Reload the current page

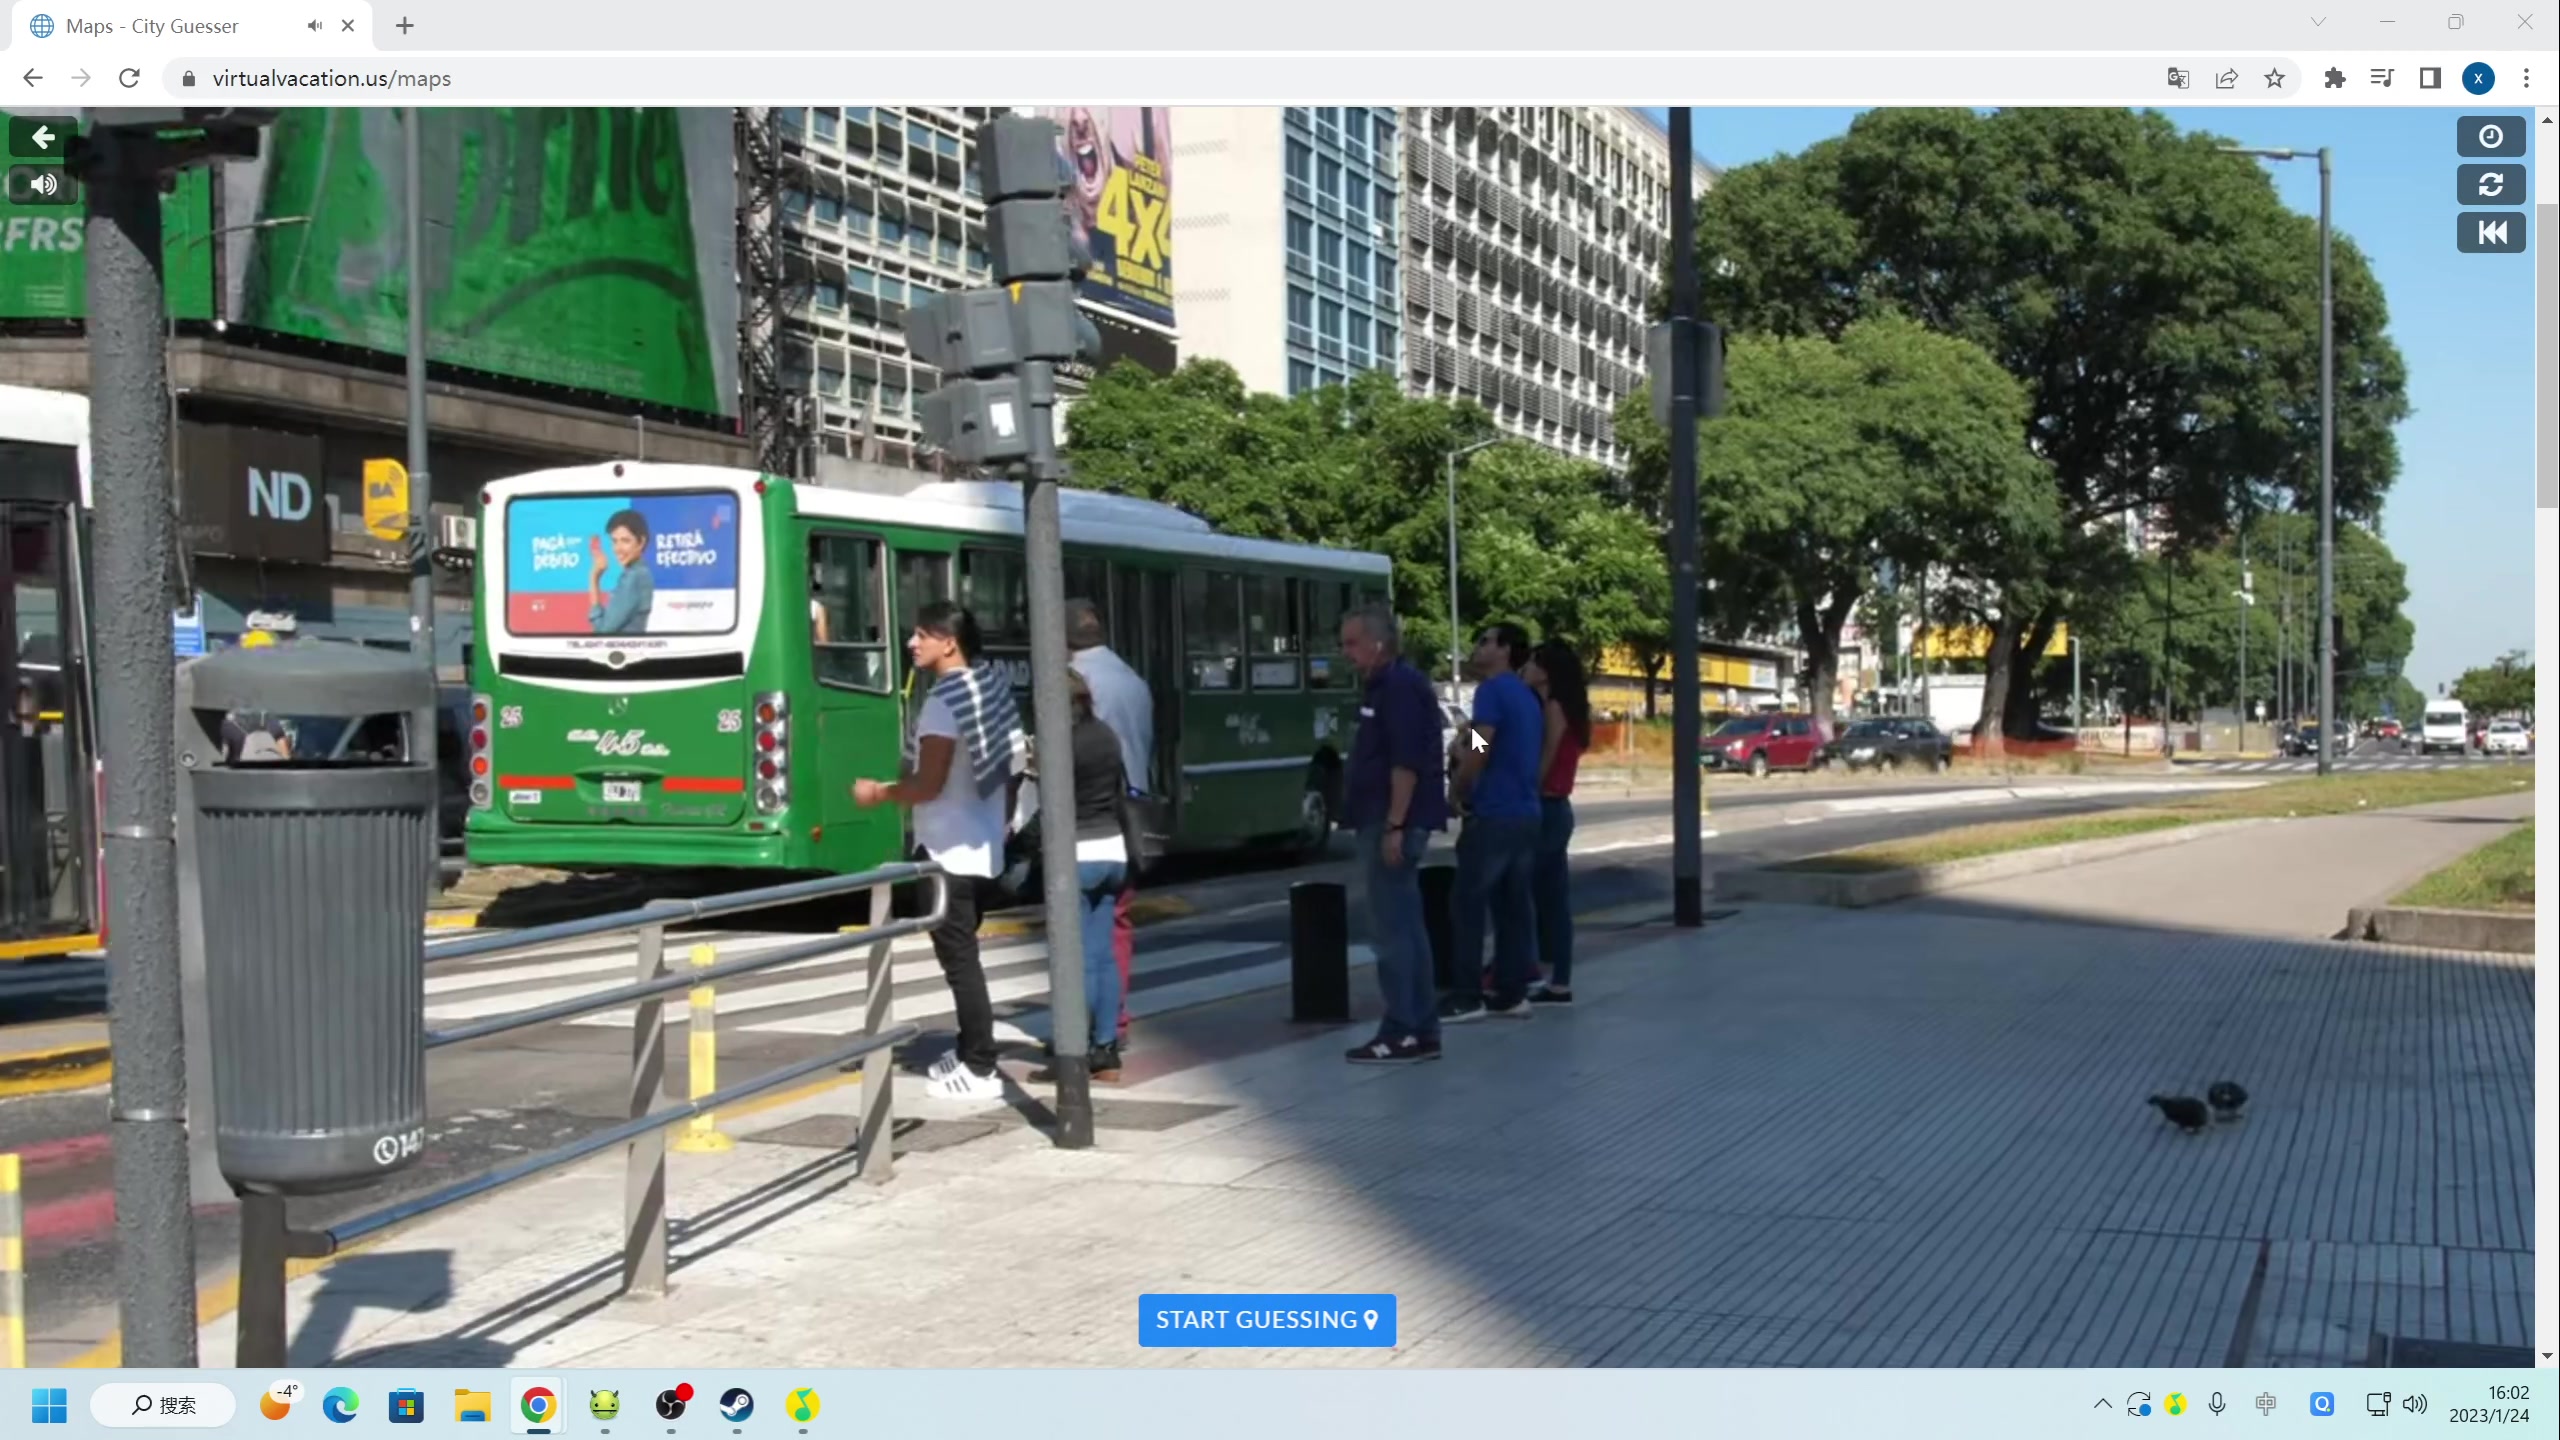click(129, 78)
